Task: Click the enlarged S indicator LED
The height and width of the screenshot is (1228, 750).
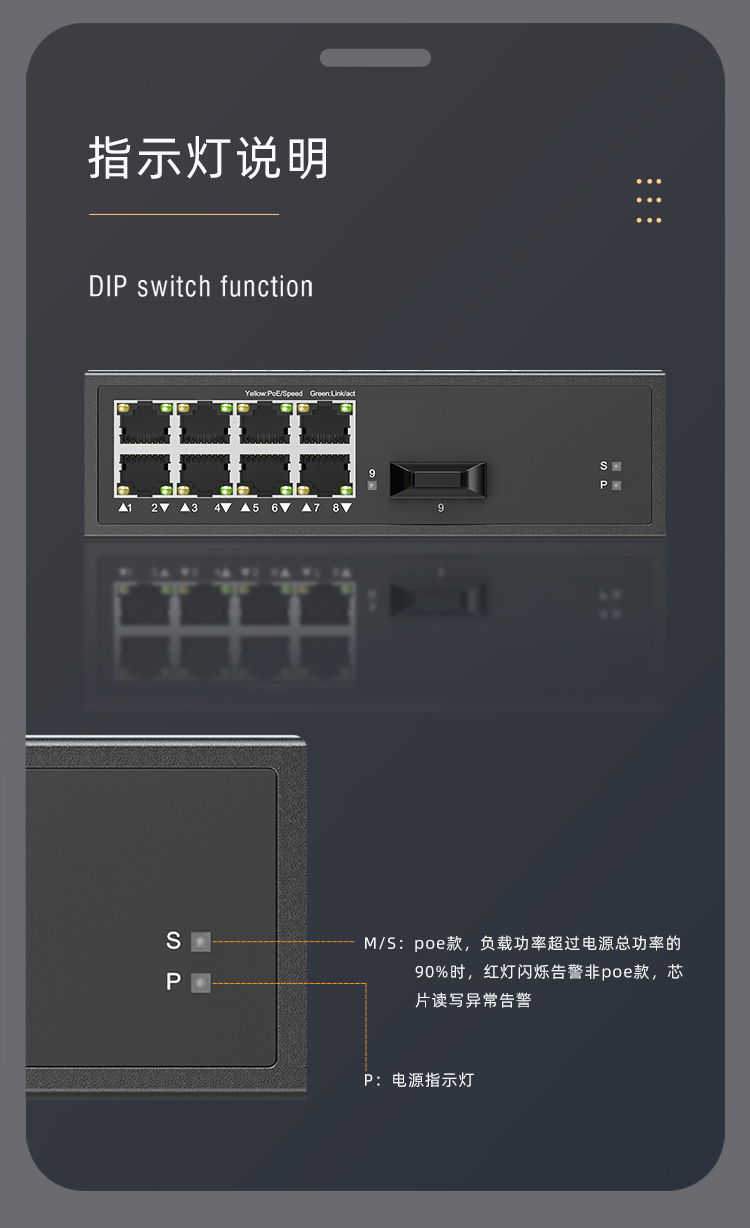Action: (x=201, y=941)
